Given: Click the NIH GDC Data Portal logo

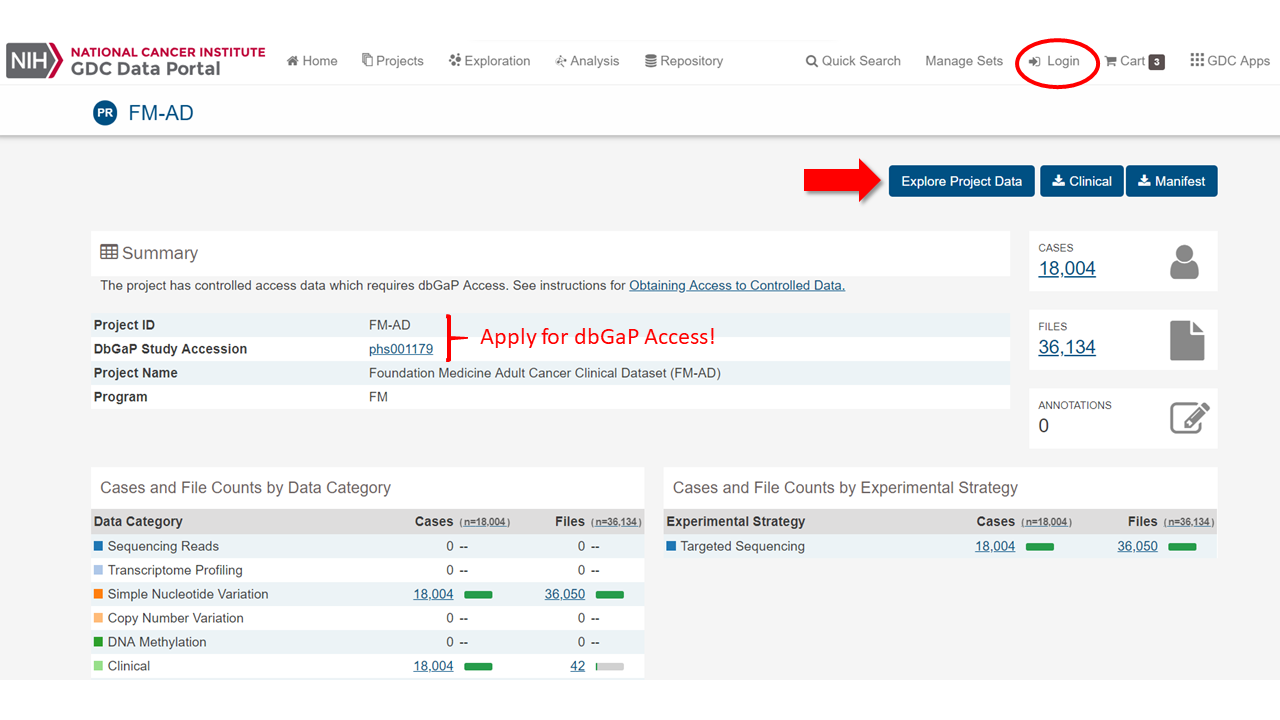Looking at the screenshot, I should coord(136,61).
